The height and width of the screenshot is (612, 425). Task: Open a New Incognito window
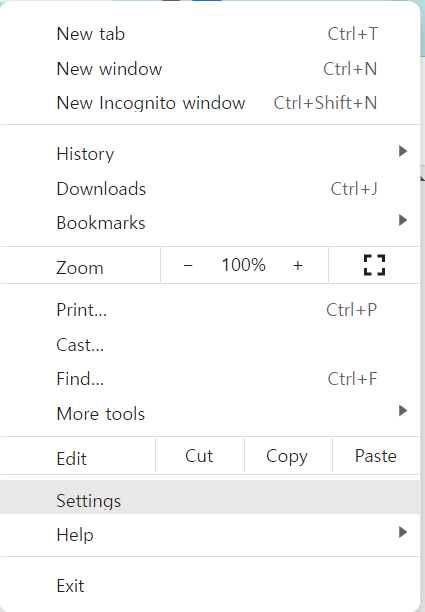pyautogui.click(x=210, y=103)
